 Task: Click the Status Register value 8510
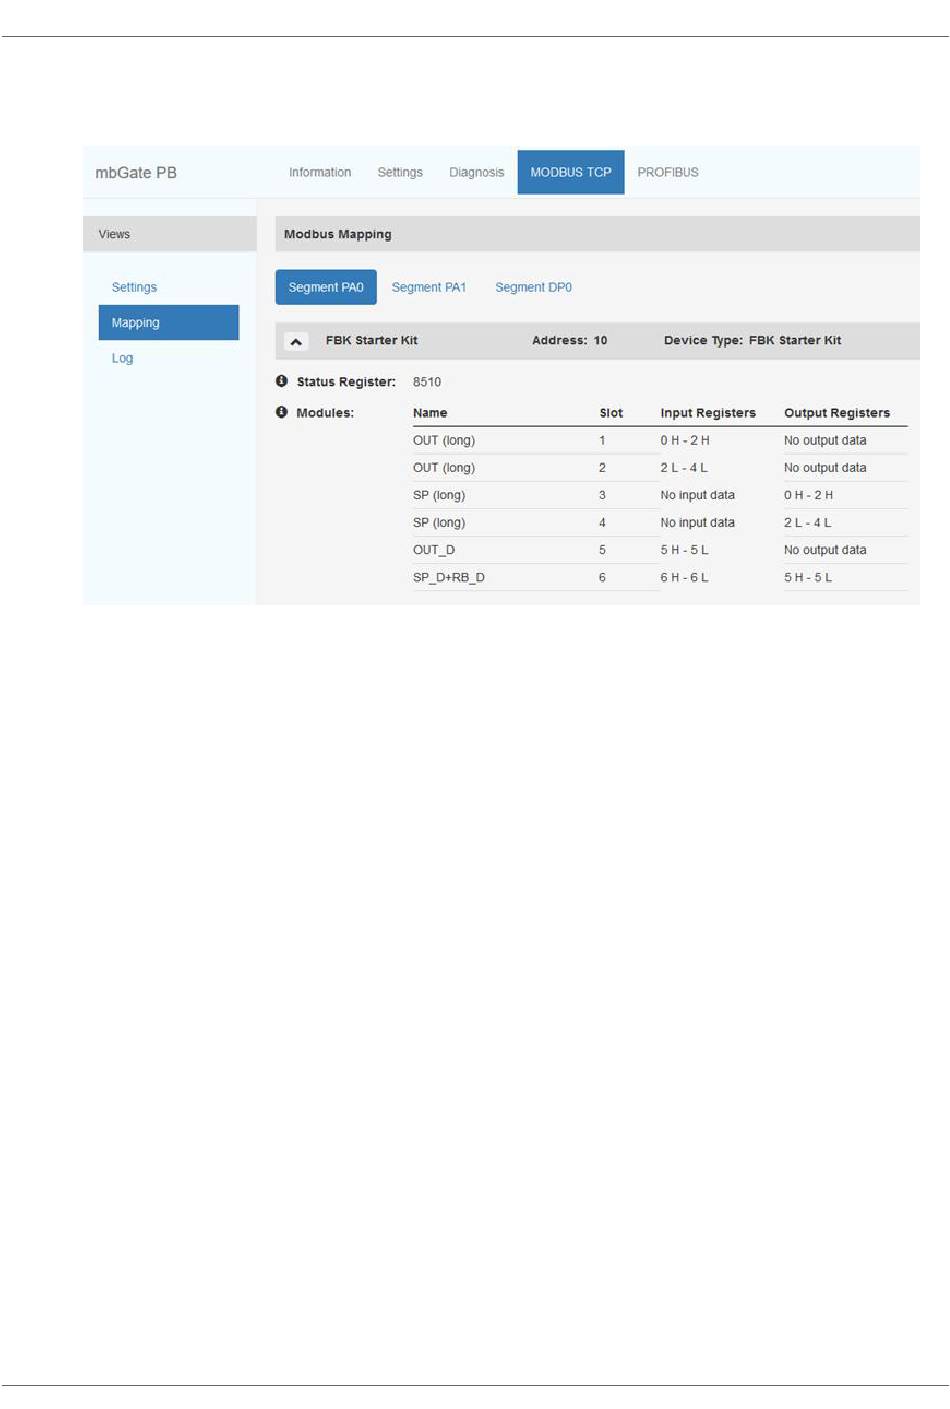point(427,382)
